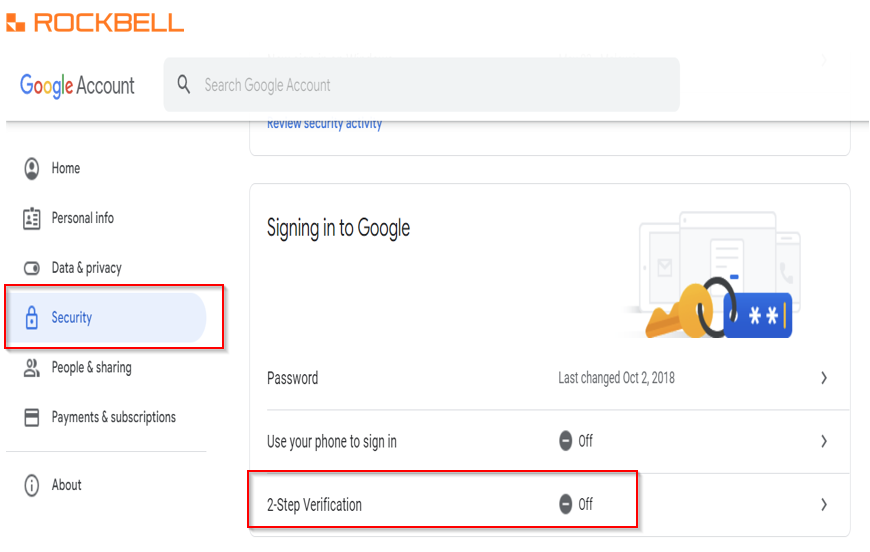
Task: Click the Personal info ID card icon
Action: coord(32,219)
